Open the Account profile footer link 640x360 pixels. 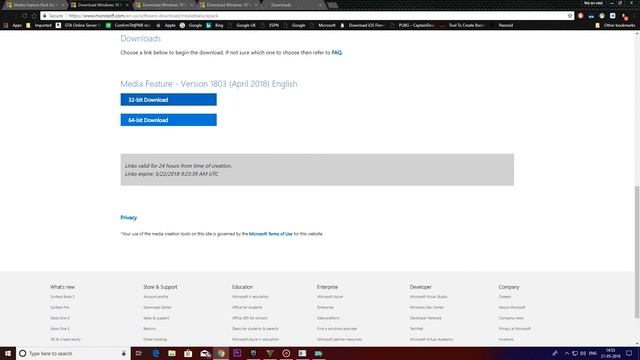(156, 297)
